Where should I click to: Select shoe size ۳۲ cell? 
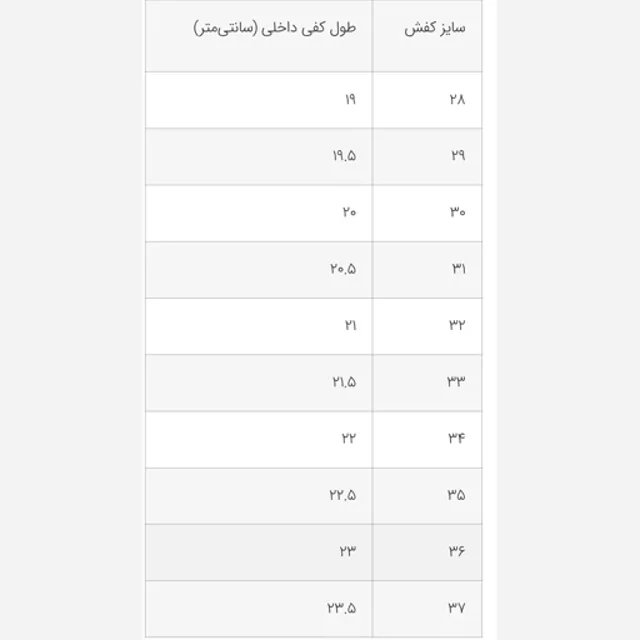tap(427, 327)
